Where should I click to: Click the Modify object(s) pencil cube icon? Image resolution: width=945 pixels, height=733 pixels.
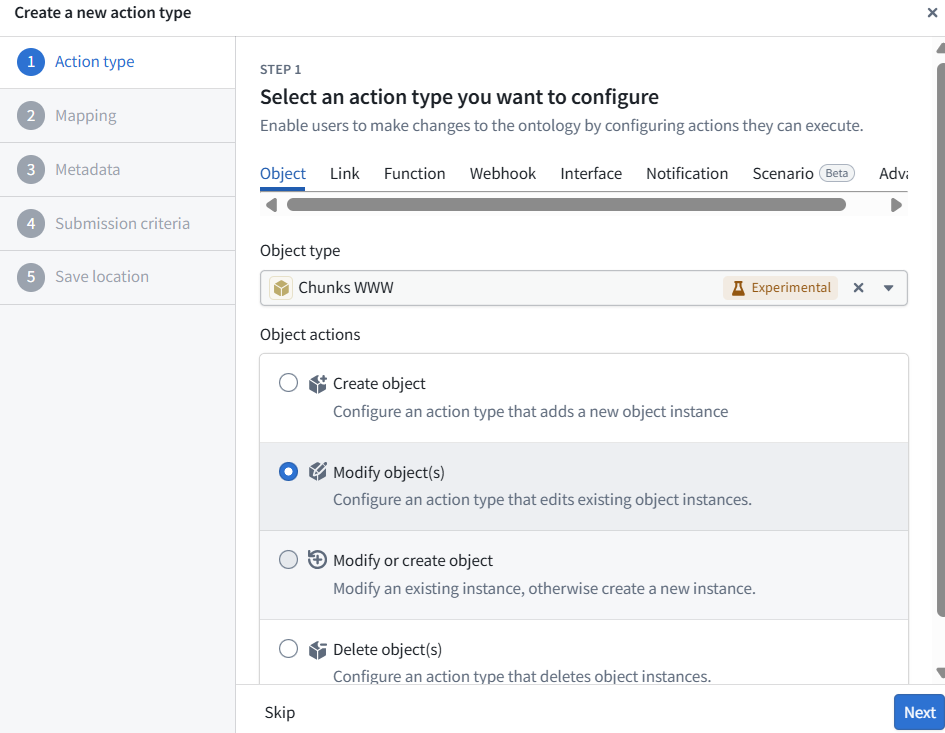click(318, 471)
